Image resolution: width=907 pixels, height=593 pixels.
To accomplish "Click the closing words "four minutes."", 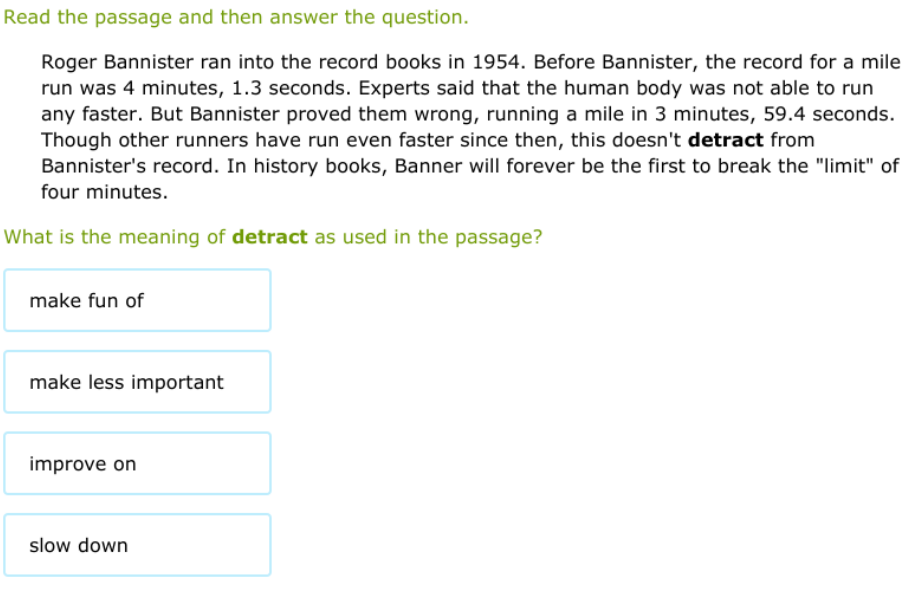I will click(104, 192).
